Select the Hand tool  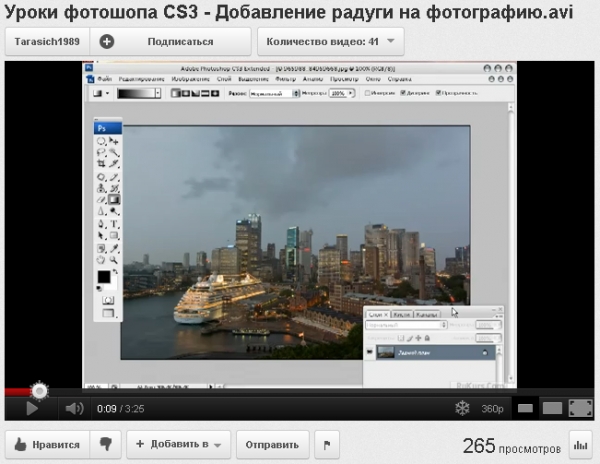pyautogui.click(x=101, y=260)
